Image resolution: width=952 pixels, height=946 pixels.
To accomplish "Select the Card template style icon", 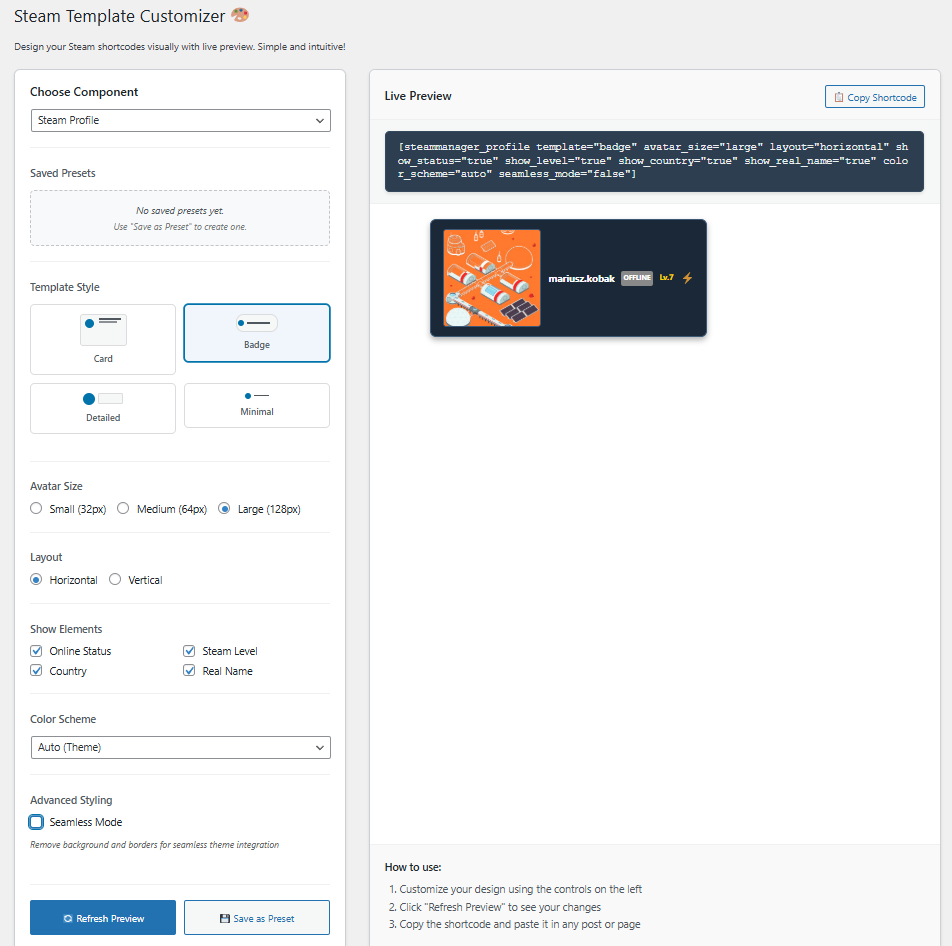I will (x=103, y=330).
